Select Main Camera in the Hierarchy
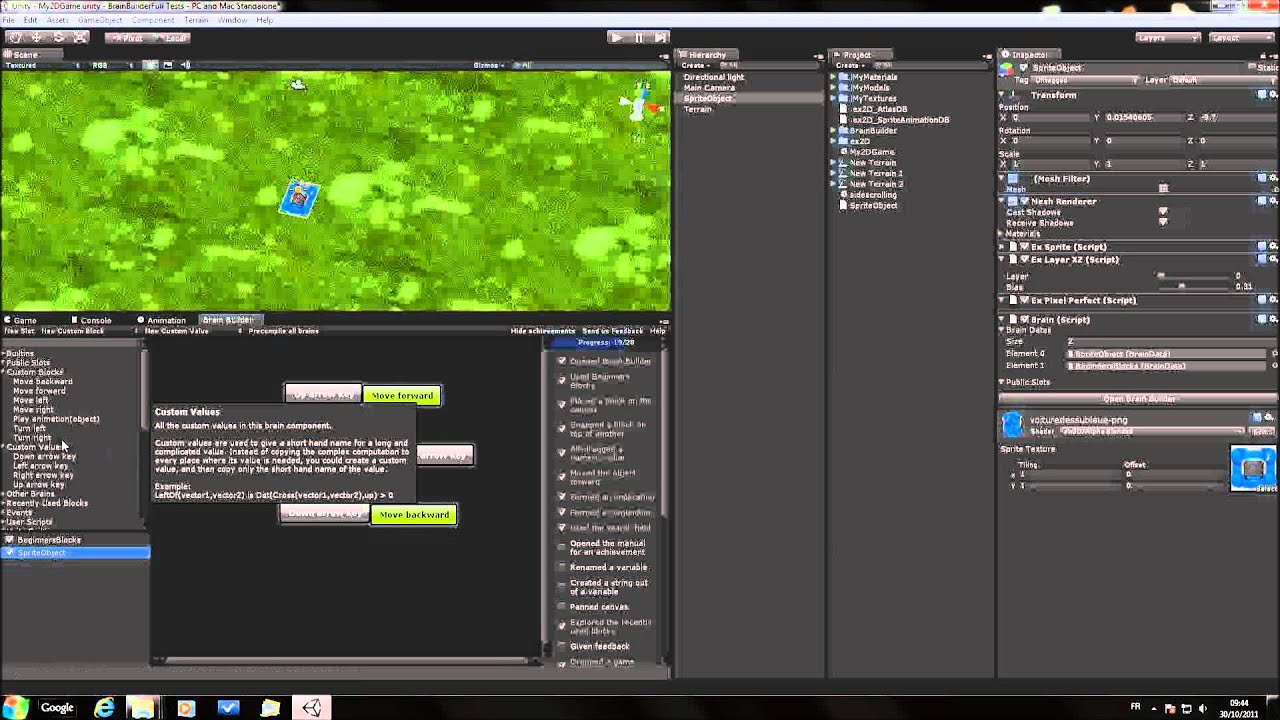The image size is (1280, 720). click(709, 88)
